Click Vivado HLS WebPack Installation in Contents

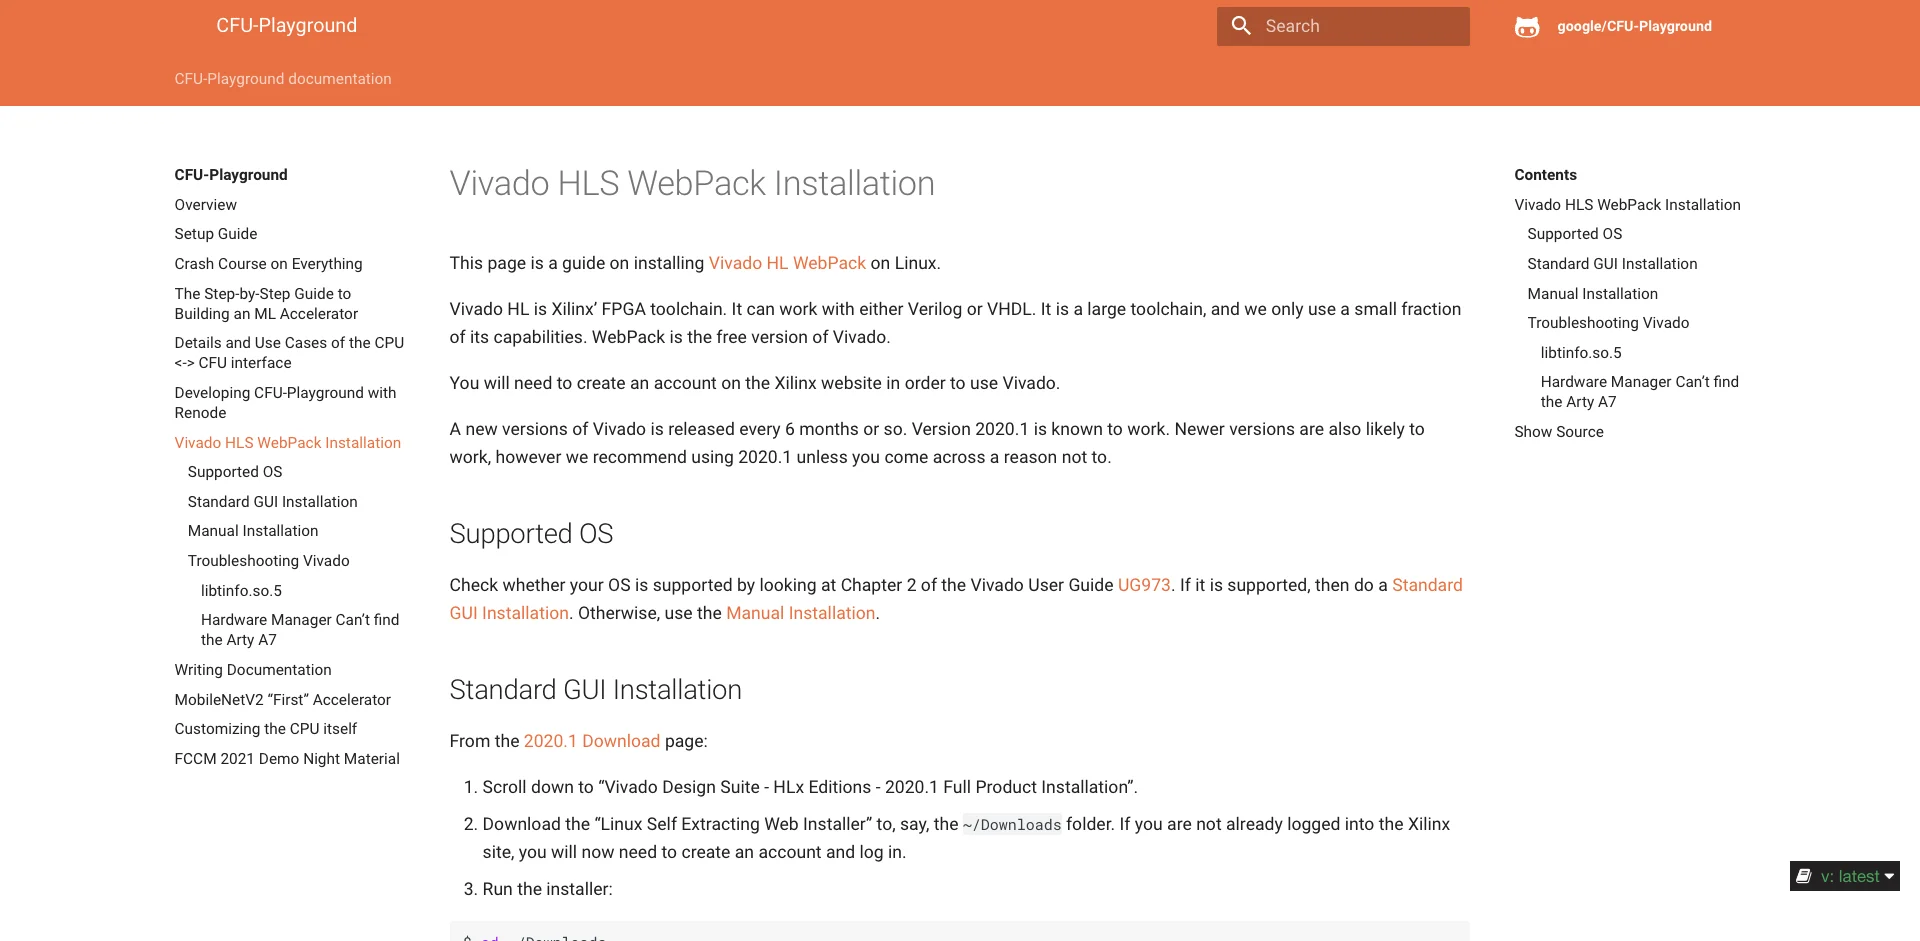tap(1627, 205)
